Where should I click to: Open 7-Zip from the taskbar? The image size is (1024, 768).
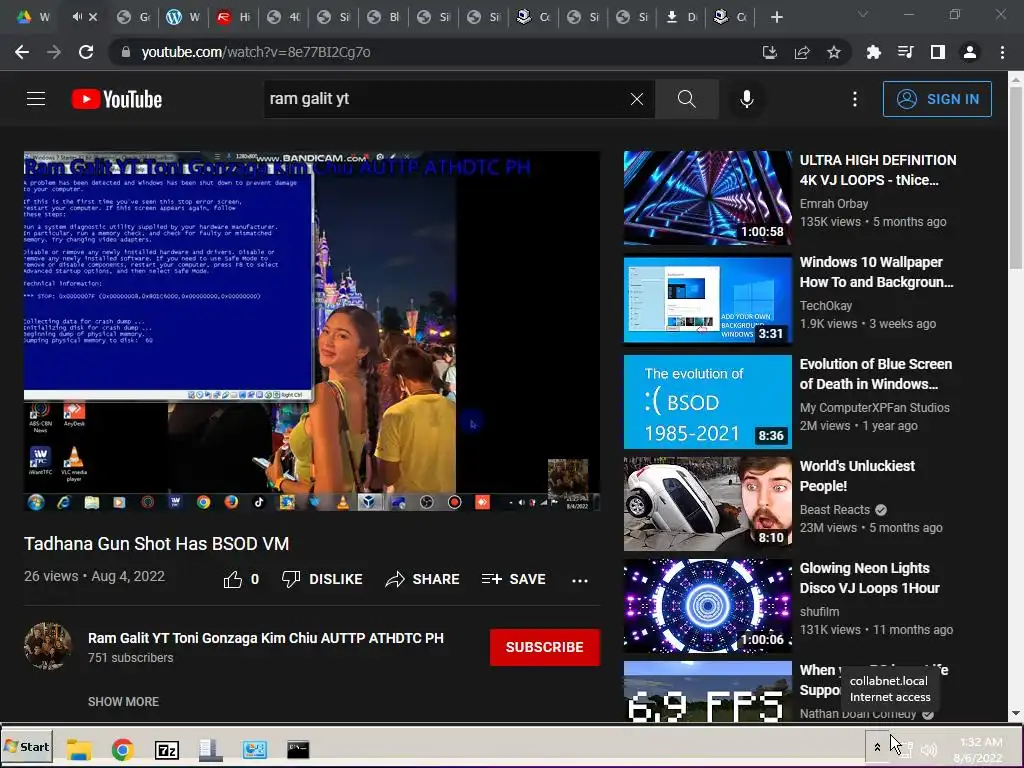coord(167,750)
